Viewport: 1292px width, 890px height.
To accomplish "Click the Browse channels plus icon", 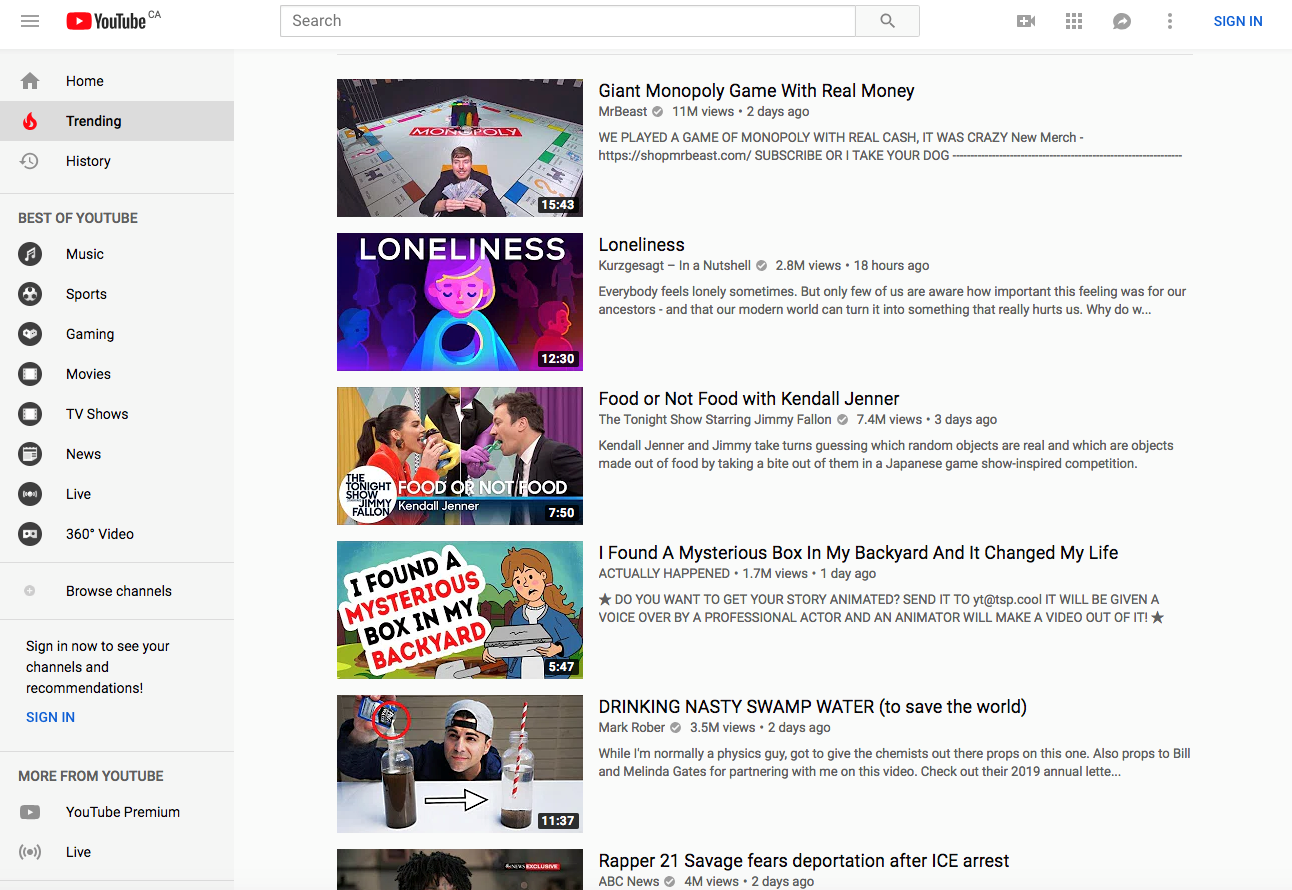I will 30,591.
